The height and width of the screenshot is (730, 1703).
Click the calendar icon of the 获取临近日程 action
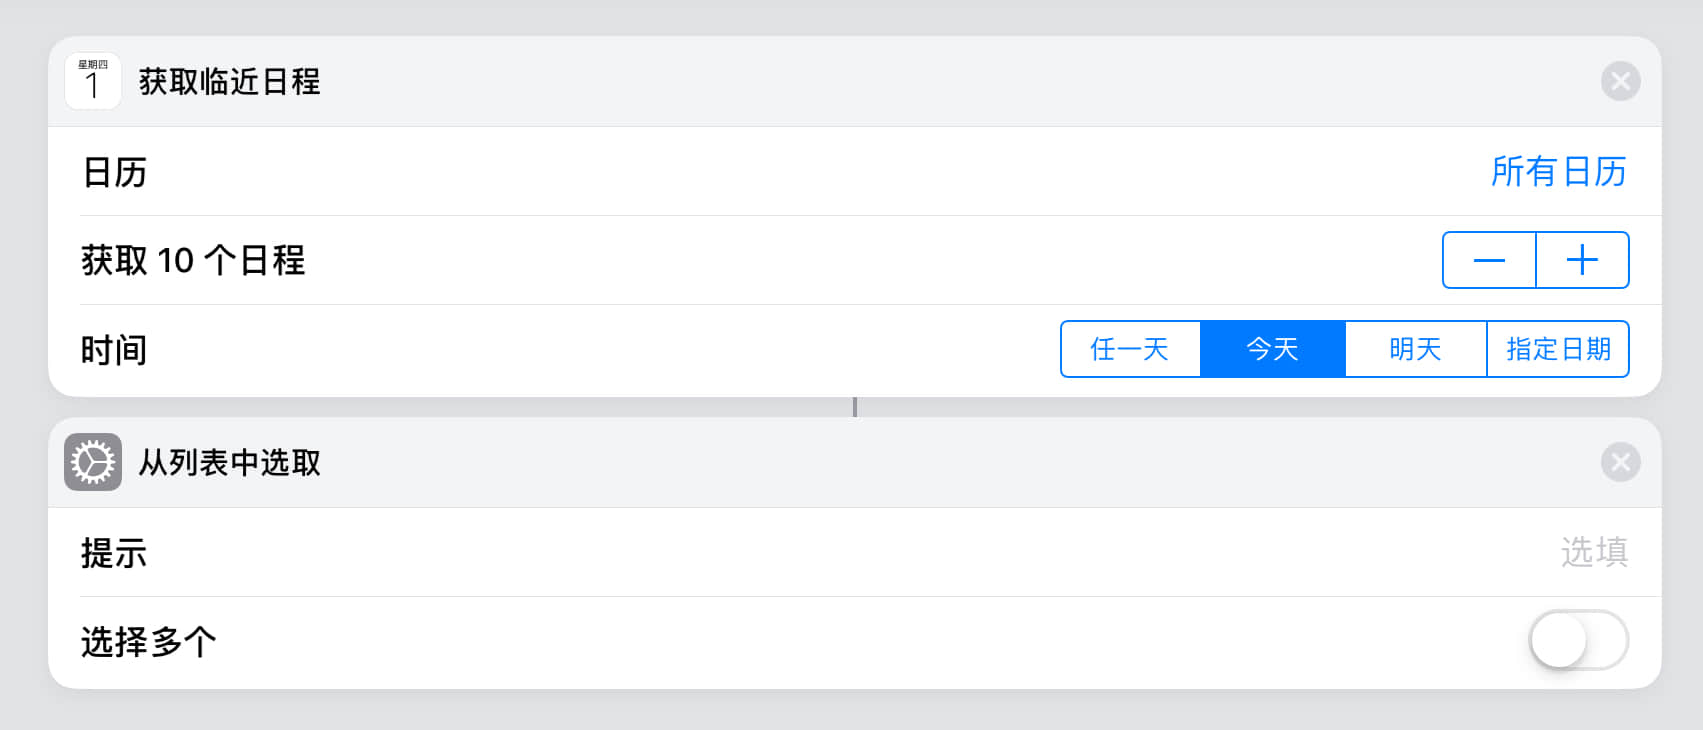pyautogui.click(x=93, y=81)
